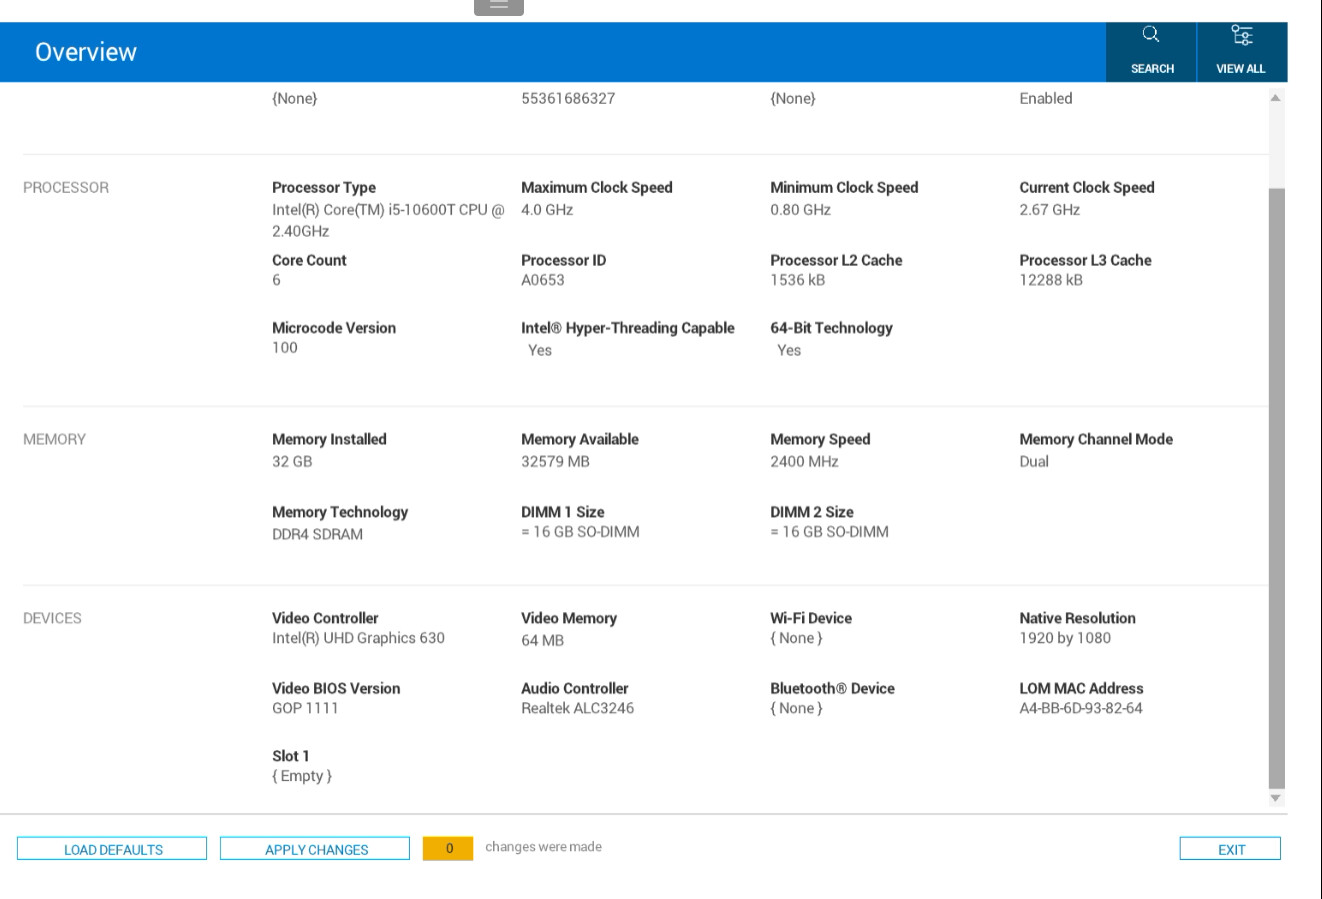Click the Native Resolution value 1920 by 1080
The width and height of the screenshot is (1322, 899).
(1065, 638)
